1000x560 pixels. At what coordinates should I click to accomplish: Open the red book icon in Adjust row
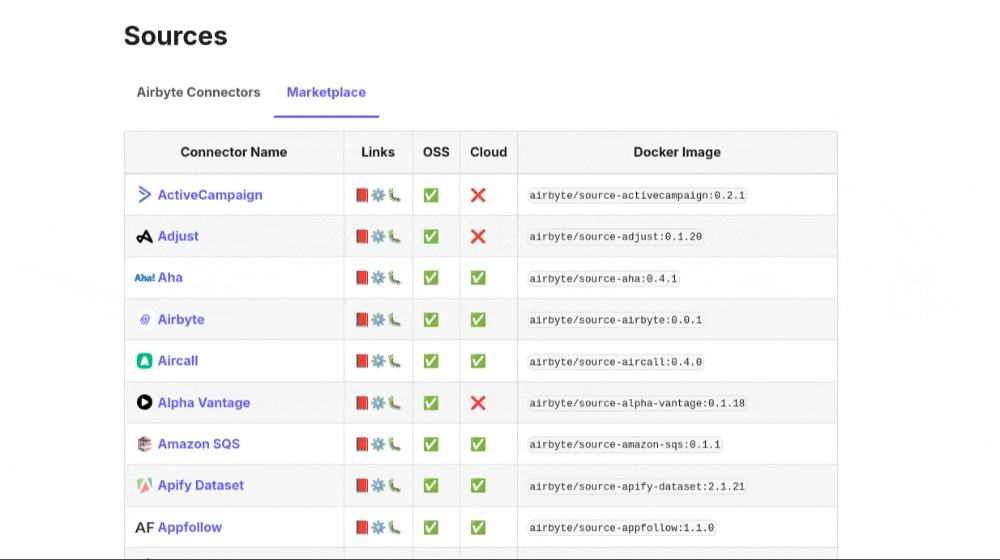click(362, 237)
